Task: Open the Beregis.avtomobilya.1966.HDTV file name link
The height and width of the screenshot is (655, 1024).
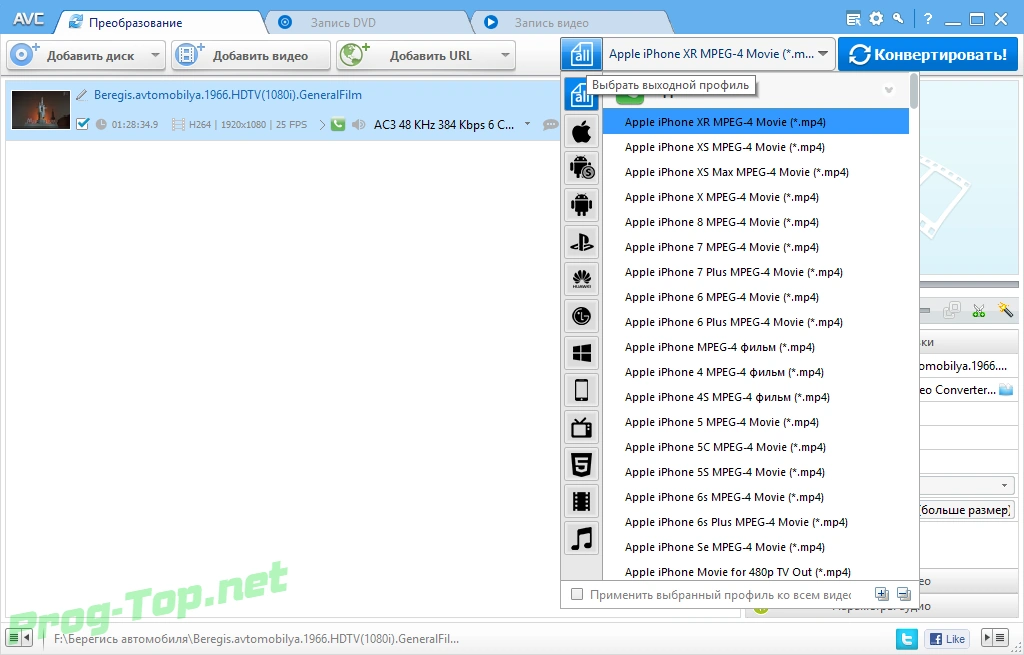Action: pyautogui.click(x=228, y=95)
